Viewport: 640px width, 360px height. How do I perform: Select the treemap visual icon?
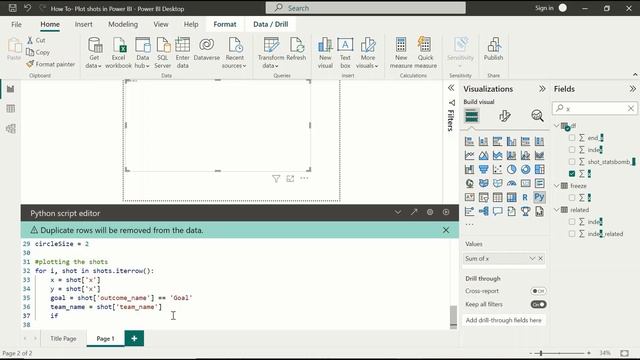(x=539, y=169)
